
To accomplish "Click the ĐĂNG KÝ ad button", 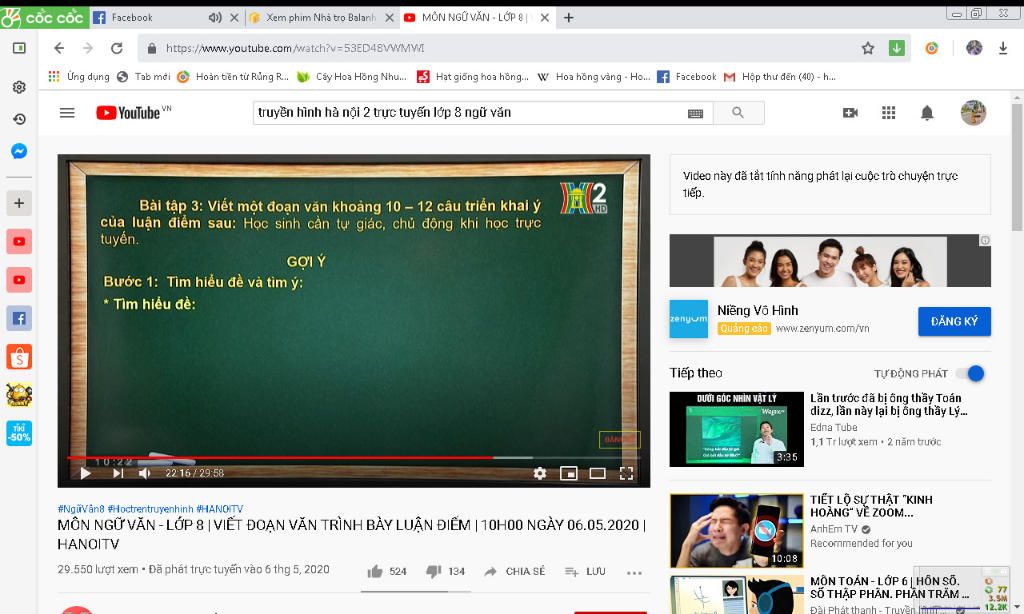I will (954, 321).
